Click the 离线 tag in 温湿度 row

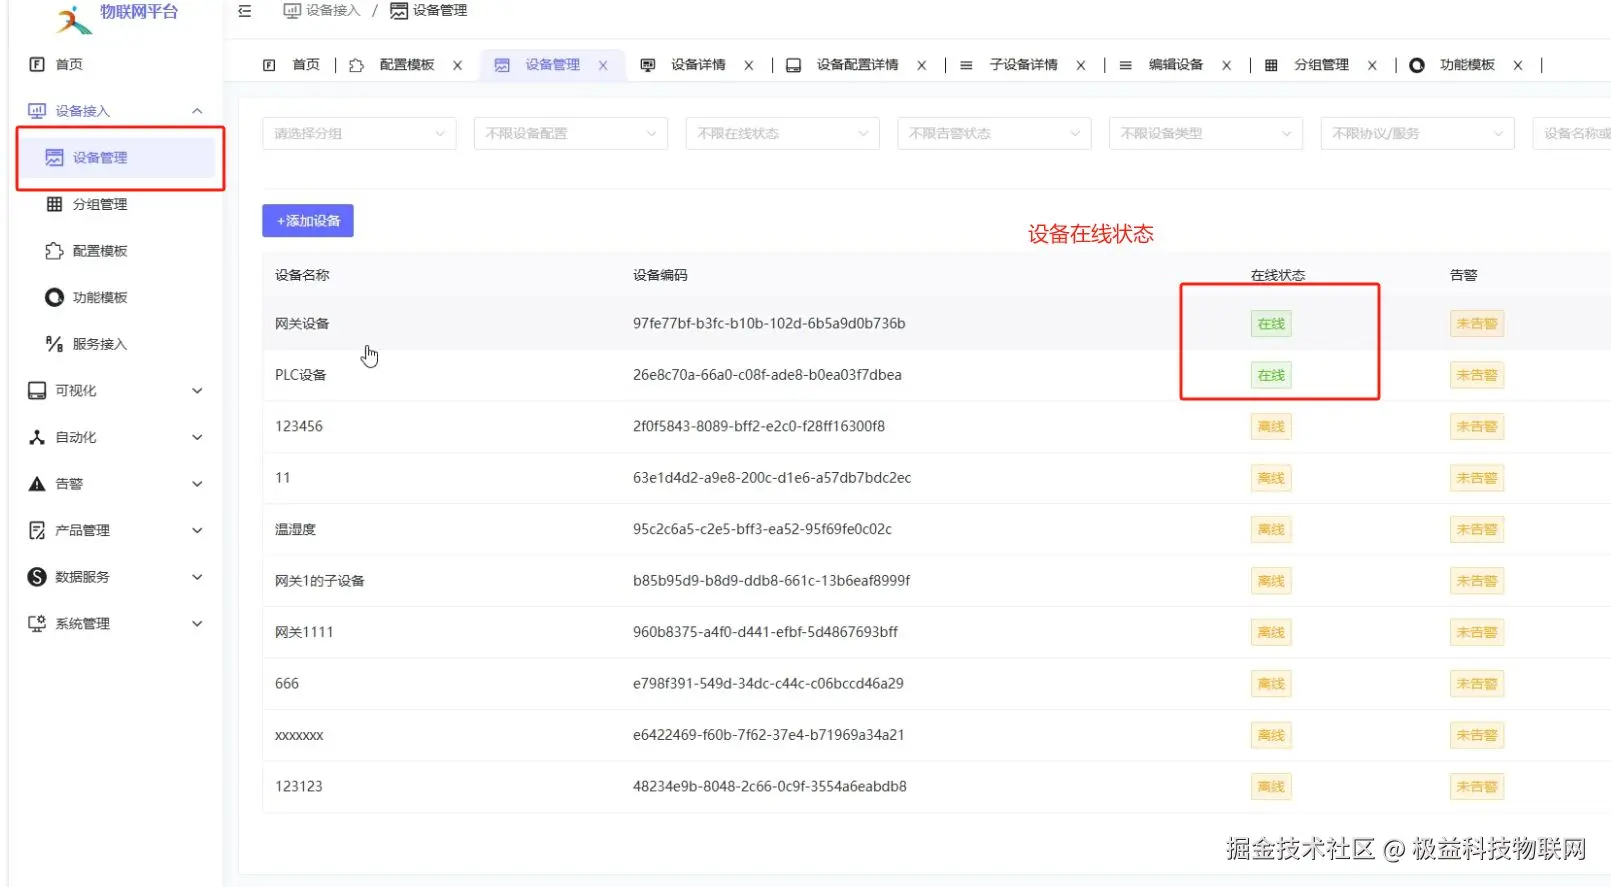[x=1271, y=530]
